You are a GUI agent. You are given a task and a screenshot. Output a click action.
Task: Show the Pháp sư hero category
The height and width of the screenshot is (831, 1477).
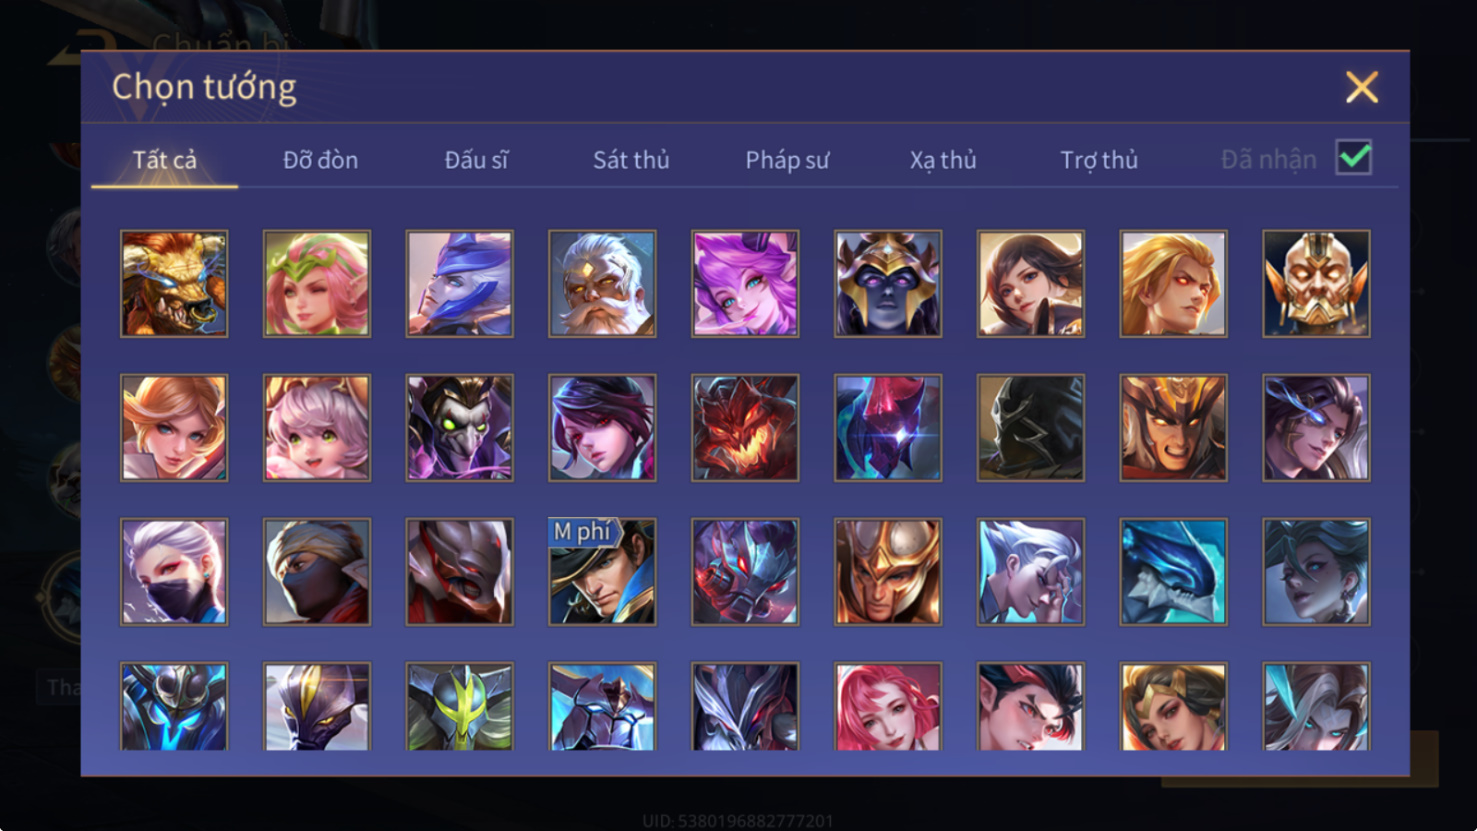coord(787,160)
